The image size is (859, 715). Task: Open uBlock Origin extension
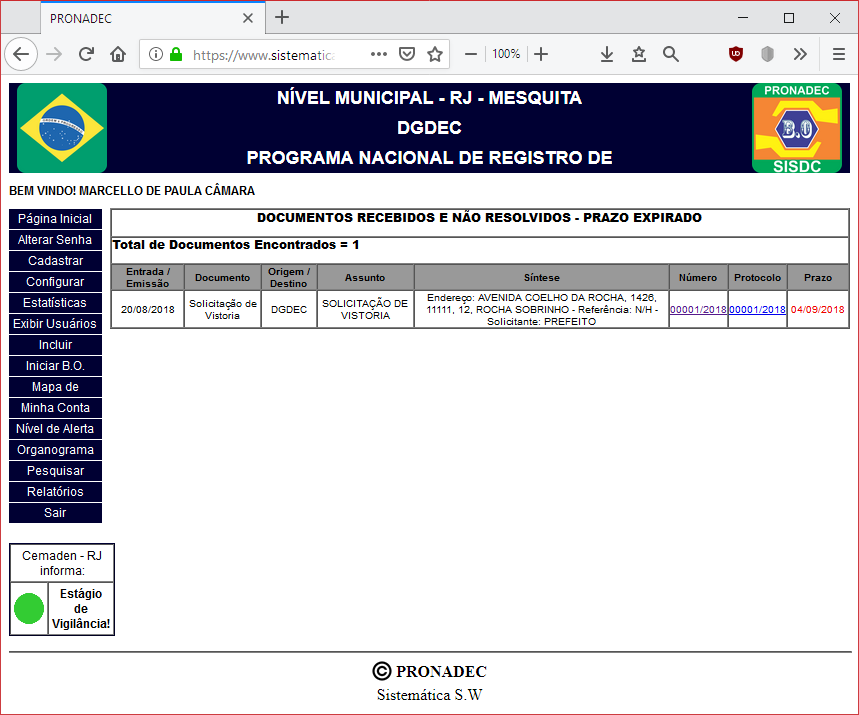coord(736,54)
